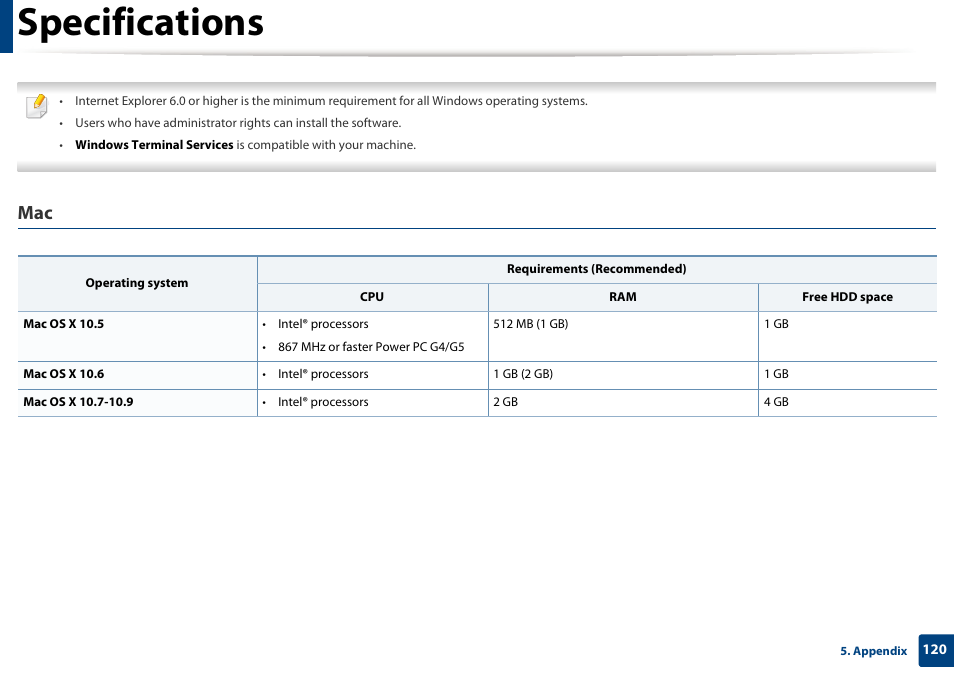Screen dimensions: 954x675
Task: Click the 4 GB free HDD space cell
Action: 777,401
